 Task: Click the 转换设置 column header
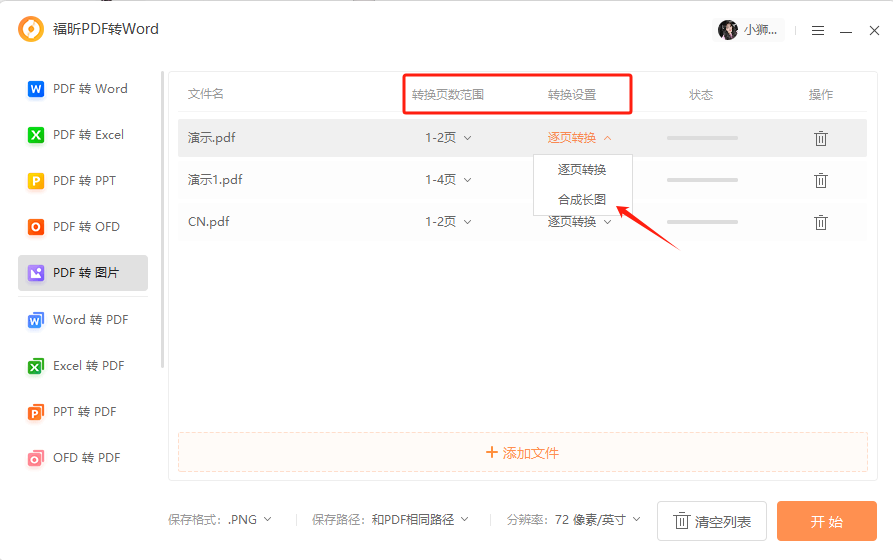coord(572,95)
